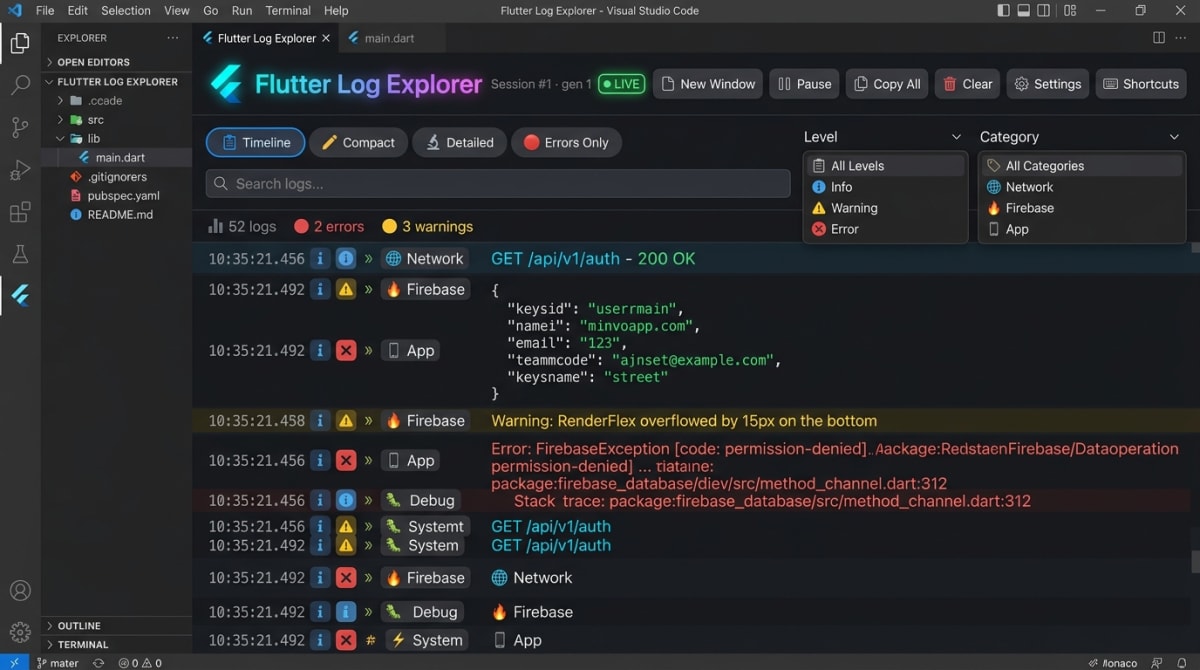1200x670 pixels.
Task: Collapse the Flutter Log Explorer folder section
Action: (x=116, y=82)
